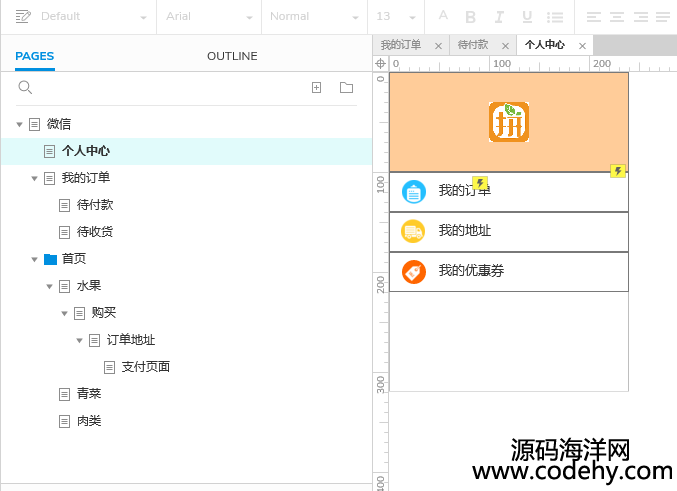Click the page icon beside 青菜
Screen dimensions: 677x491
(x=64, y=394)
